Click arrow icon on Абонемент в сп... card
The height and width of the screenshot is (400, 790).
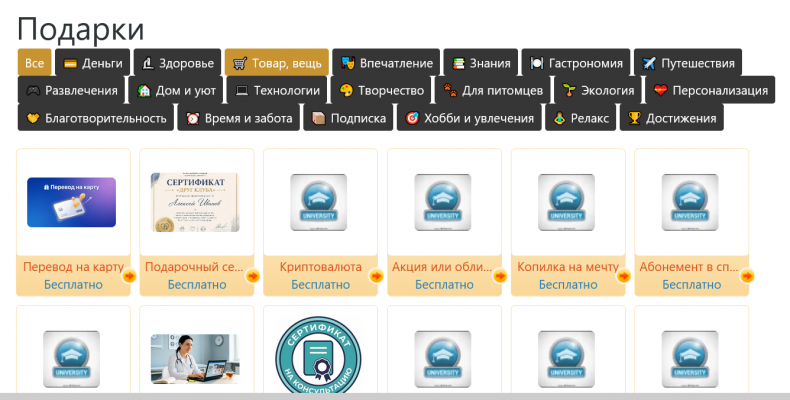748,276
